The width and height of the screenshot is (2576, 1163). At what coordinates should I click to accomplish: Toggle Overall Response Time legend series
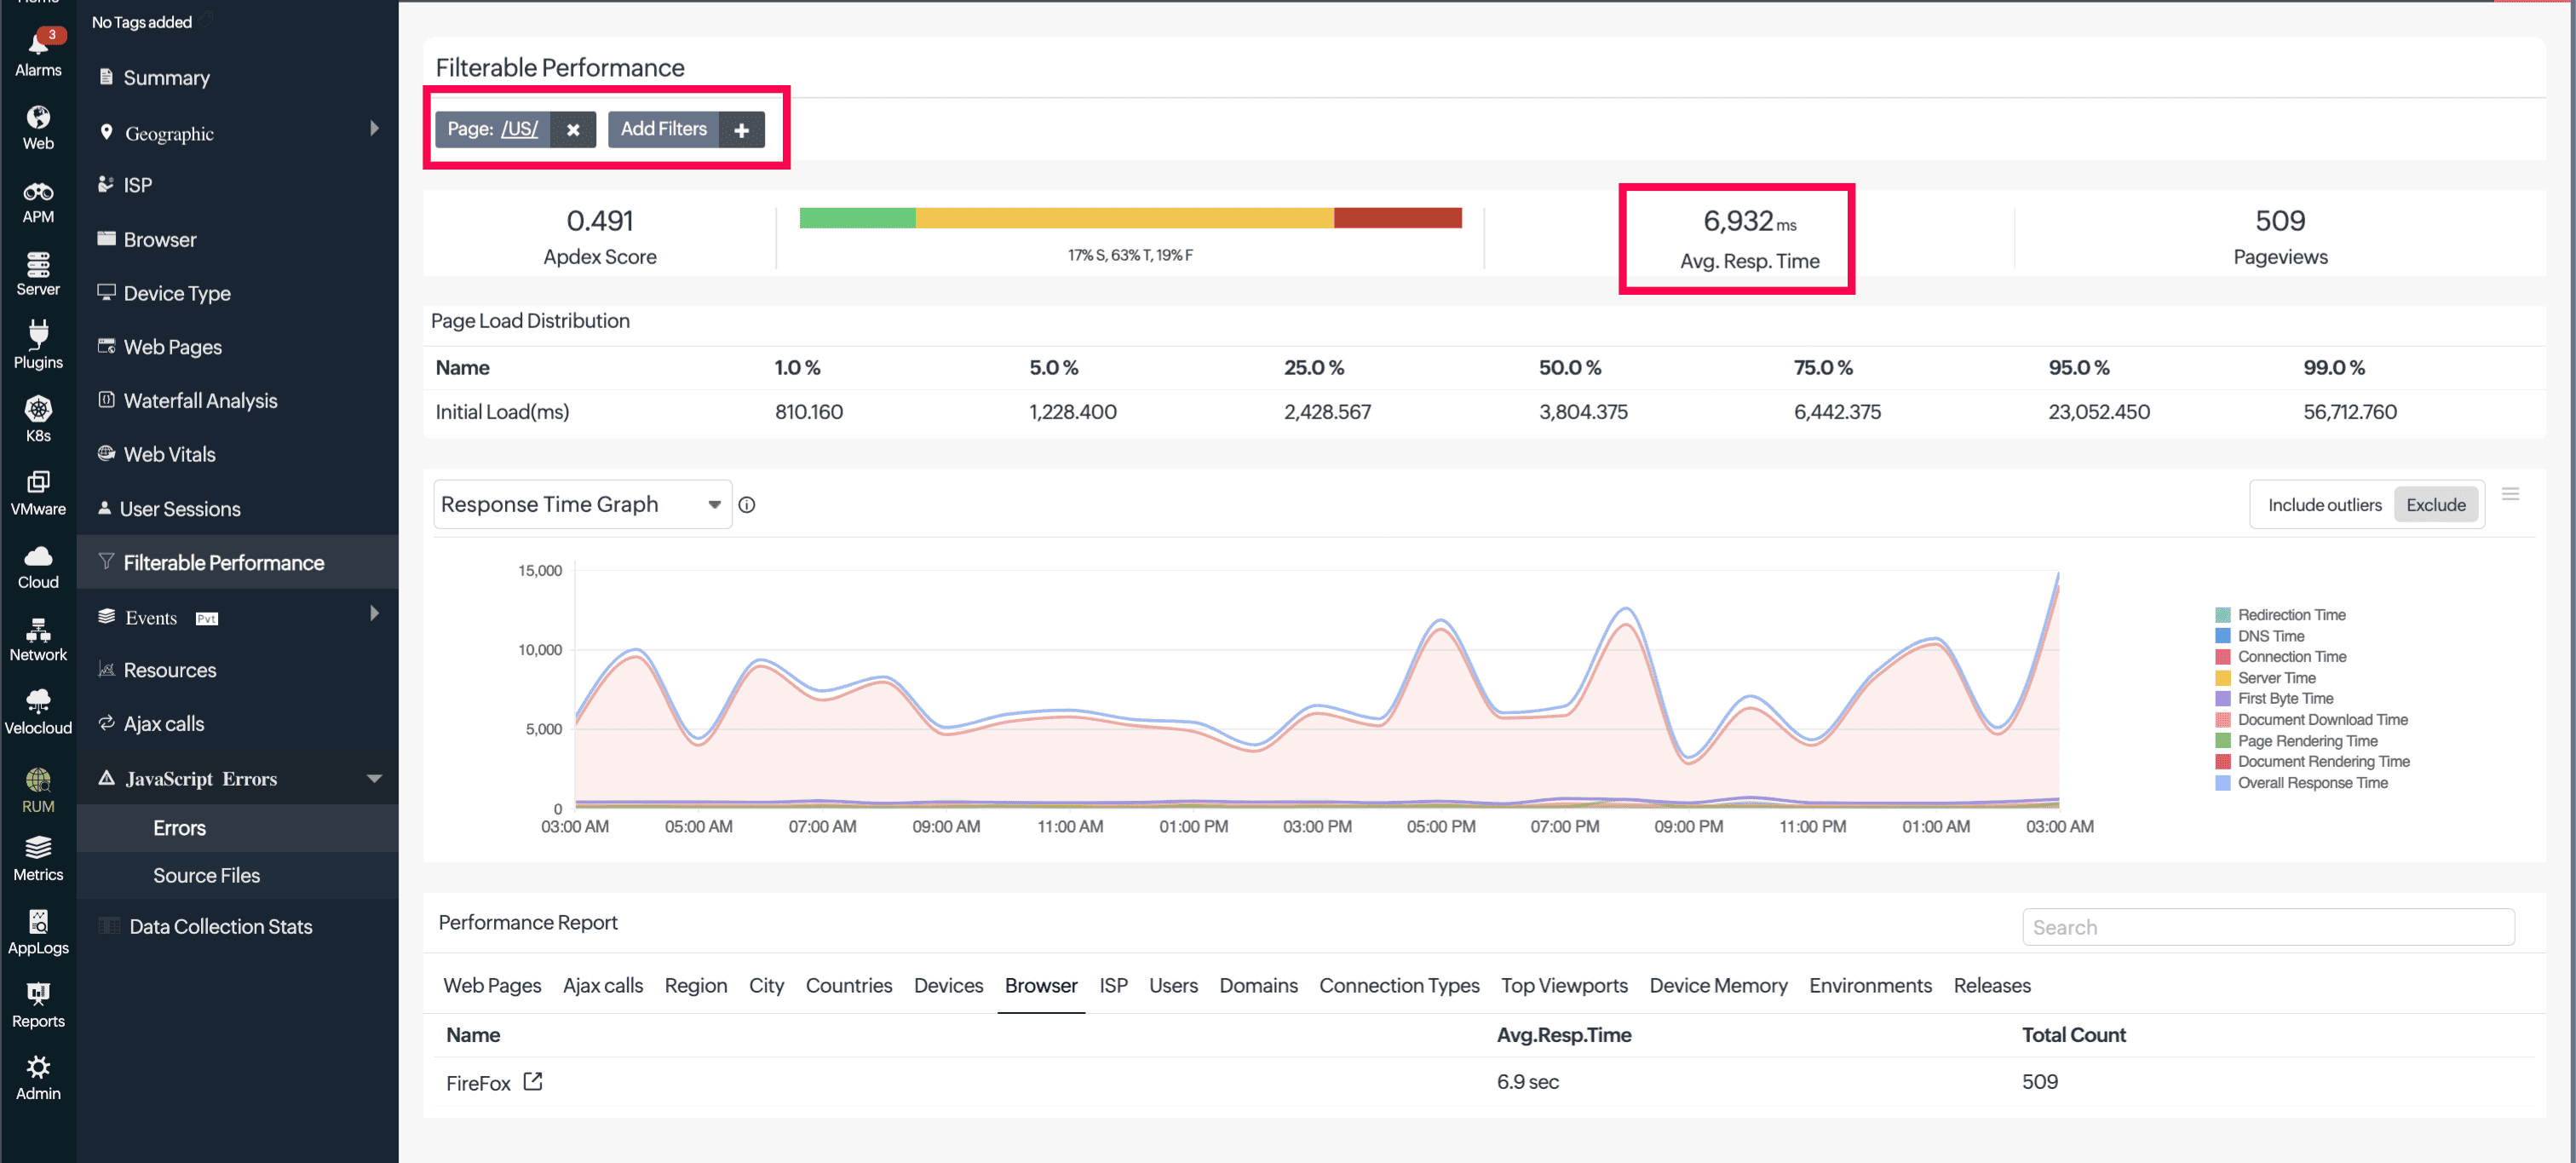2311,783
